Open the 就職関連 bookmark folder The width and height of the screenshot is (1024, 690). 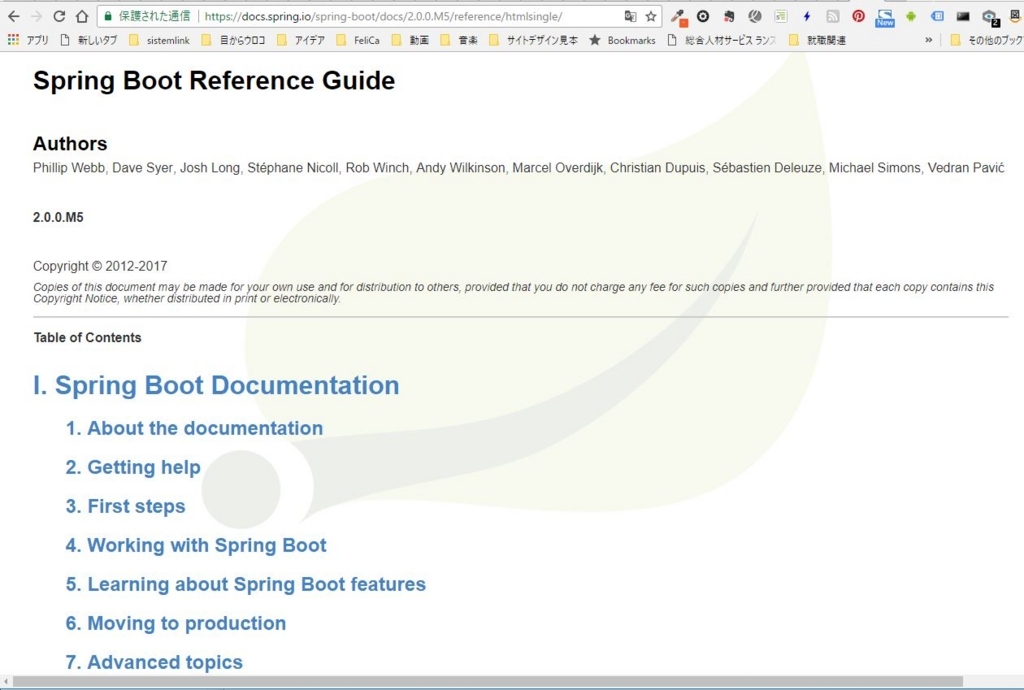pos(817,40)
